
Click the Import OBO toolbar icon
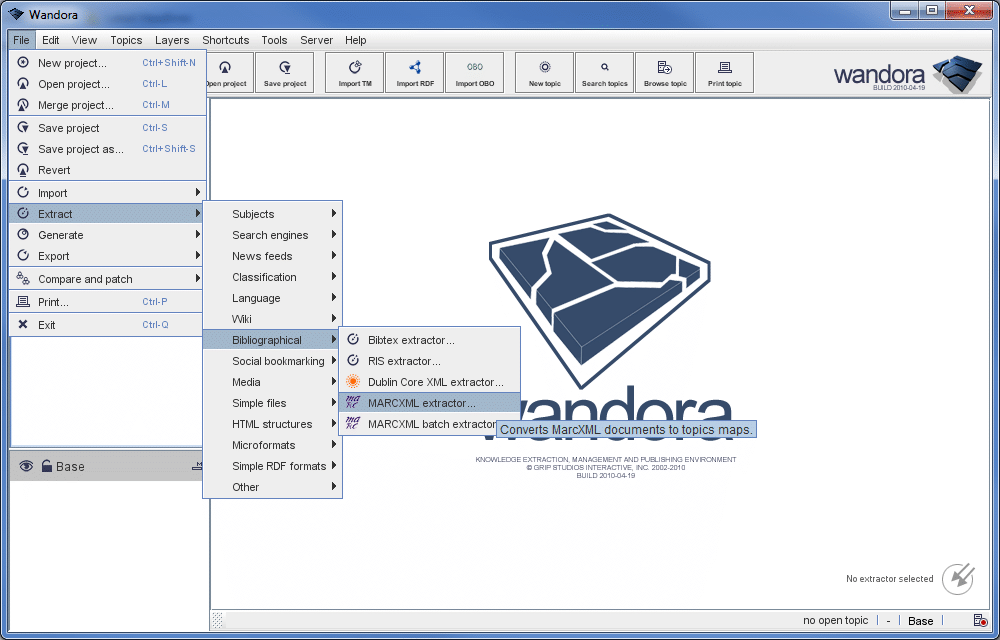[x=475, y=72]
